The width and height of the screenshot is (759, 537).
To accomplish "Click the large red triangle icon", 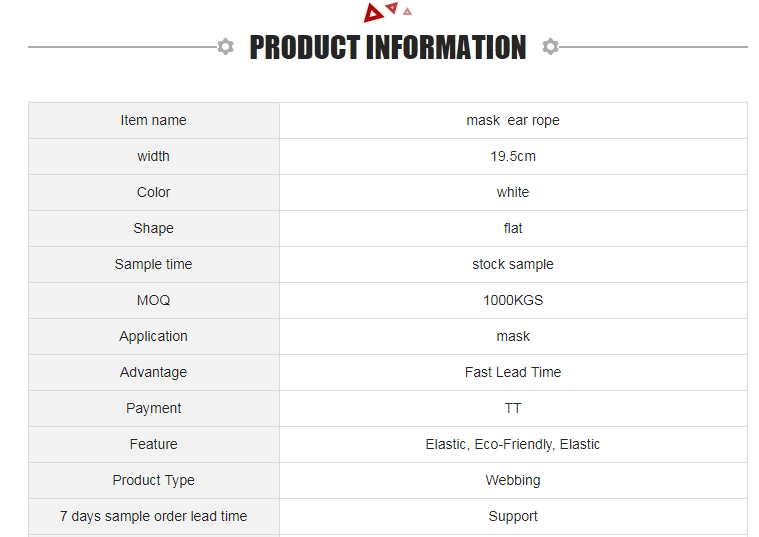I will pyautogui.click(x=373, y=13).
